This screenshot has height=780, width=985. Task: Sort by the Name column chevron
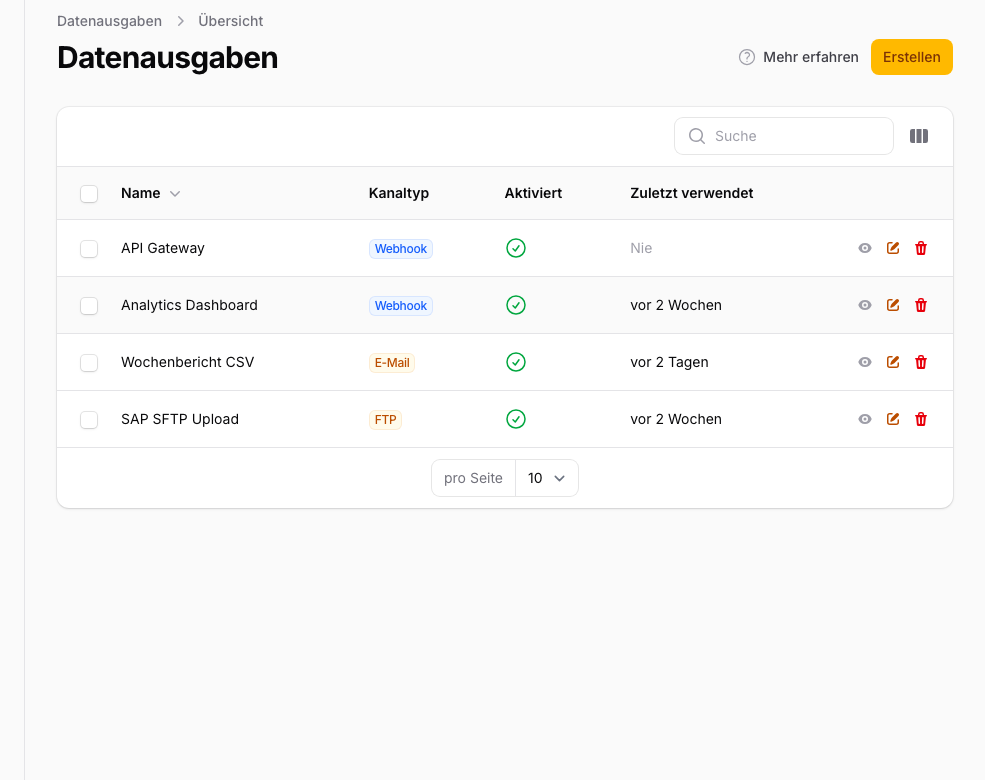[x=175, y=194]
